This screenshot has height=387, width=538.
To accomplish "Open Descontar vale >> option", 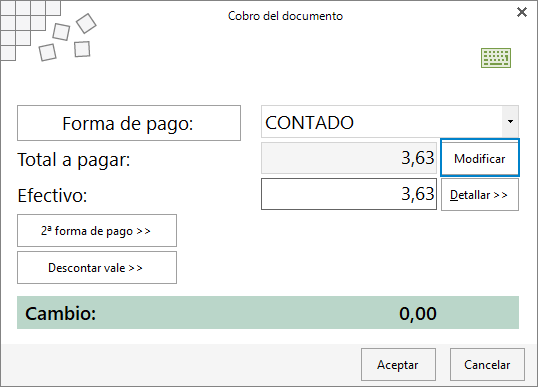I will click(97, 268).
